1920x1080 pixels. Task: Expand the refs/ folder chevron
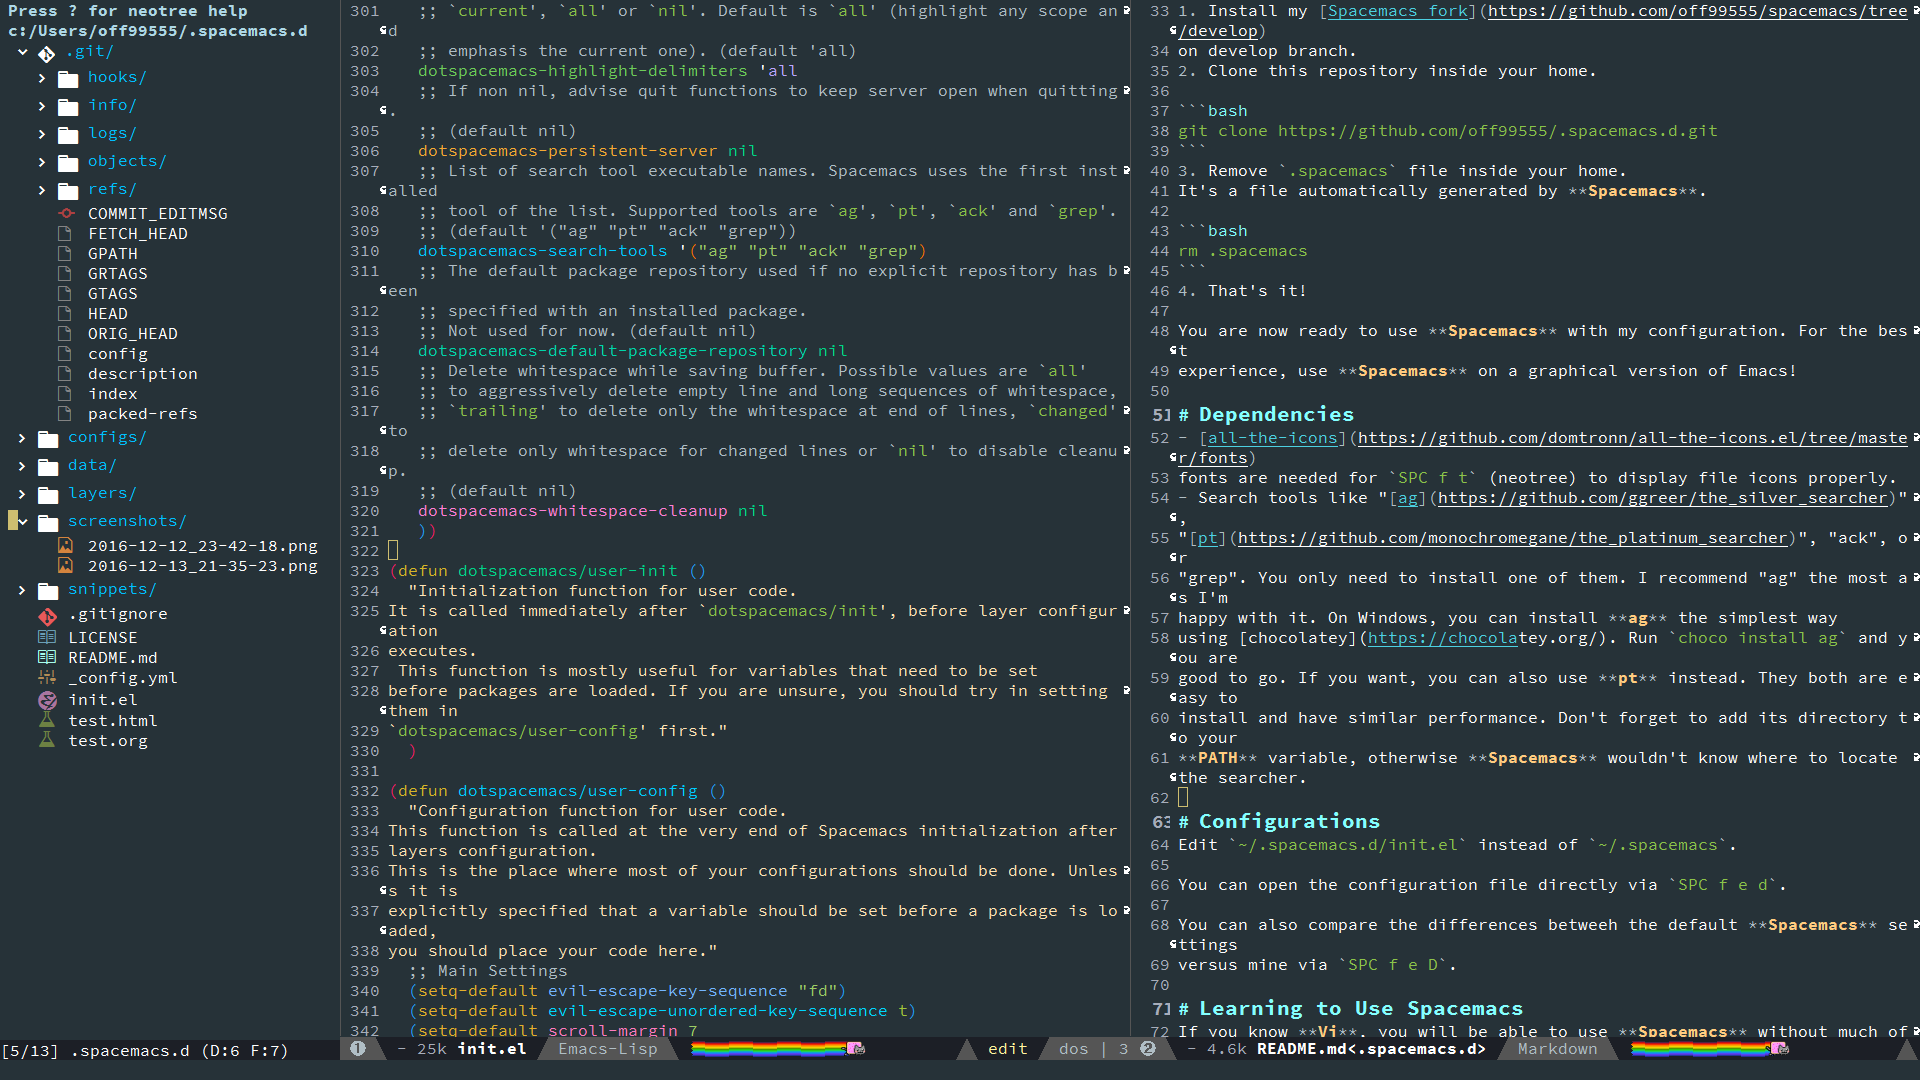click(x=42, y=190)
